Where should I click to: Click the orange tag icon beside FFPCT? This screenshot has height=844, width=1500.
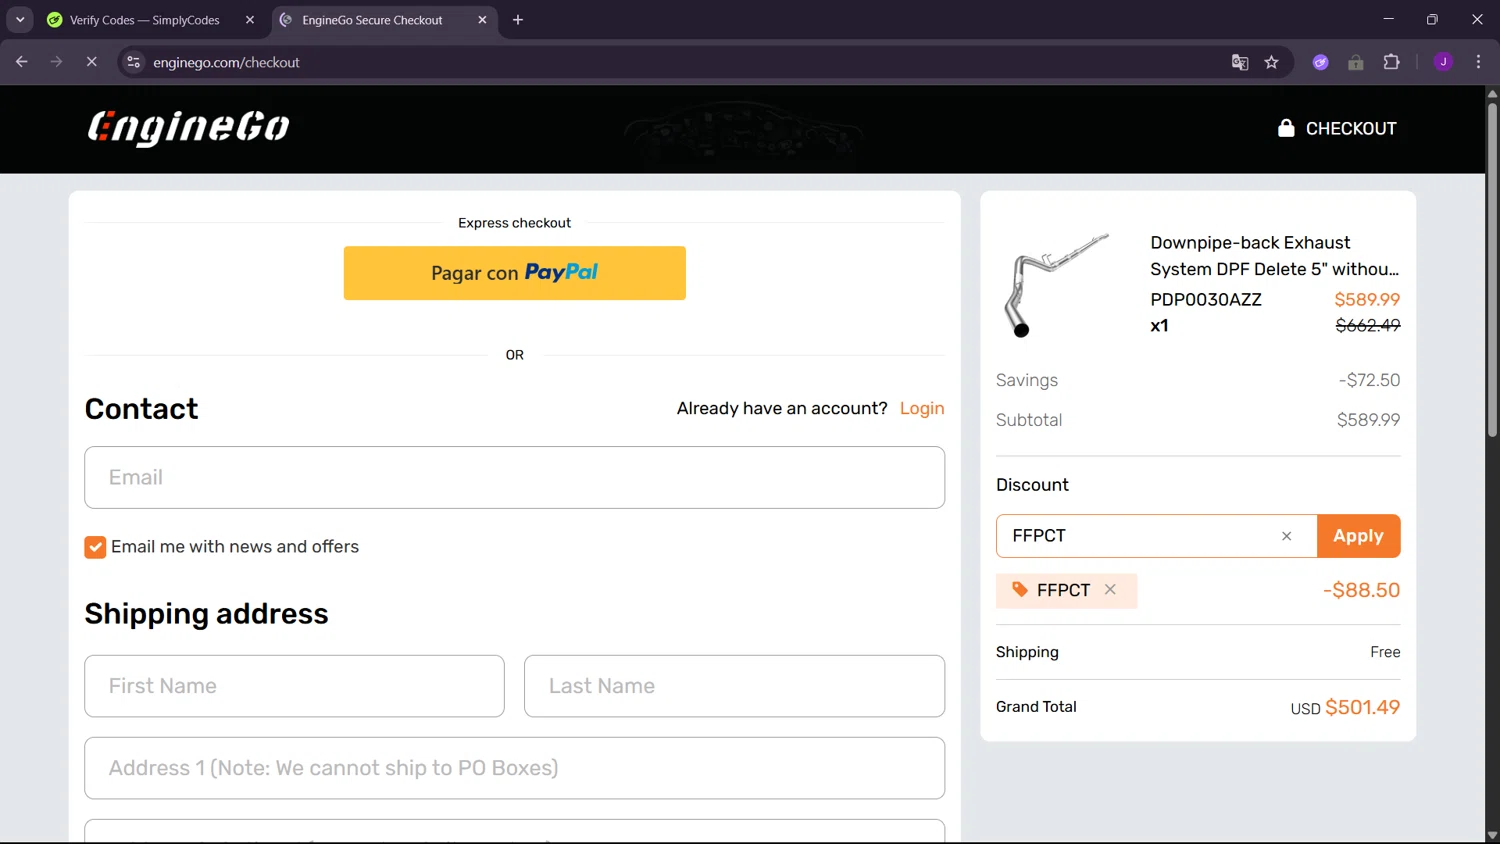tap(1020, 590)
